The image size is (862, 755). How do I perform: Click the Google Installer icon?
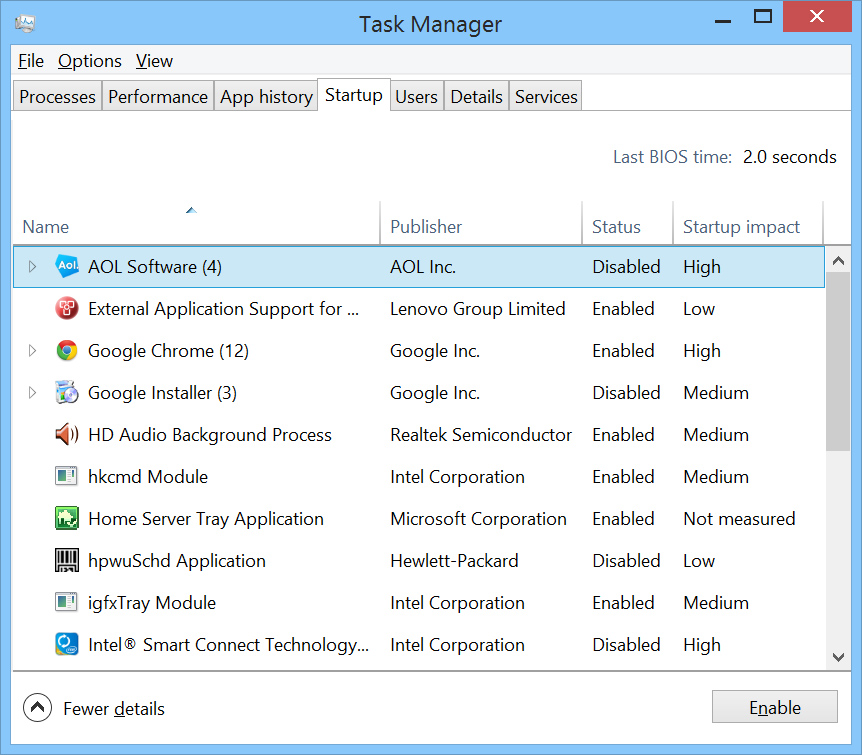pos(67,393)
